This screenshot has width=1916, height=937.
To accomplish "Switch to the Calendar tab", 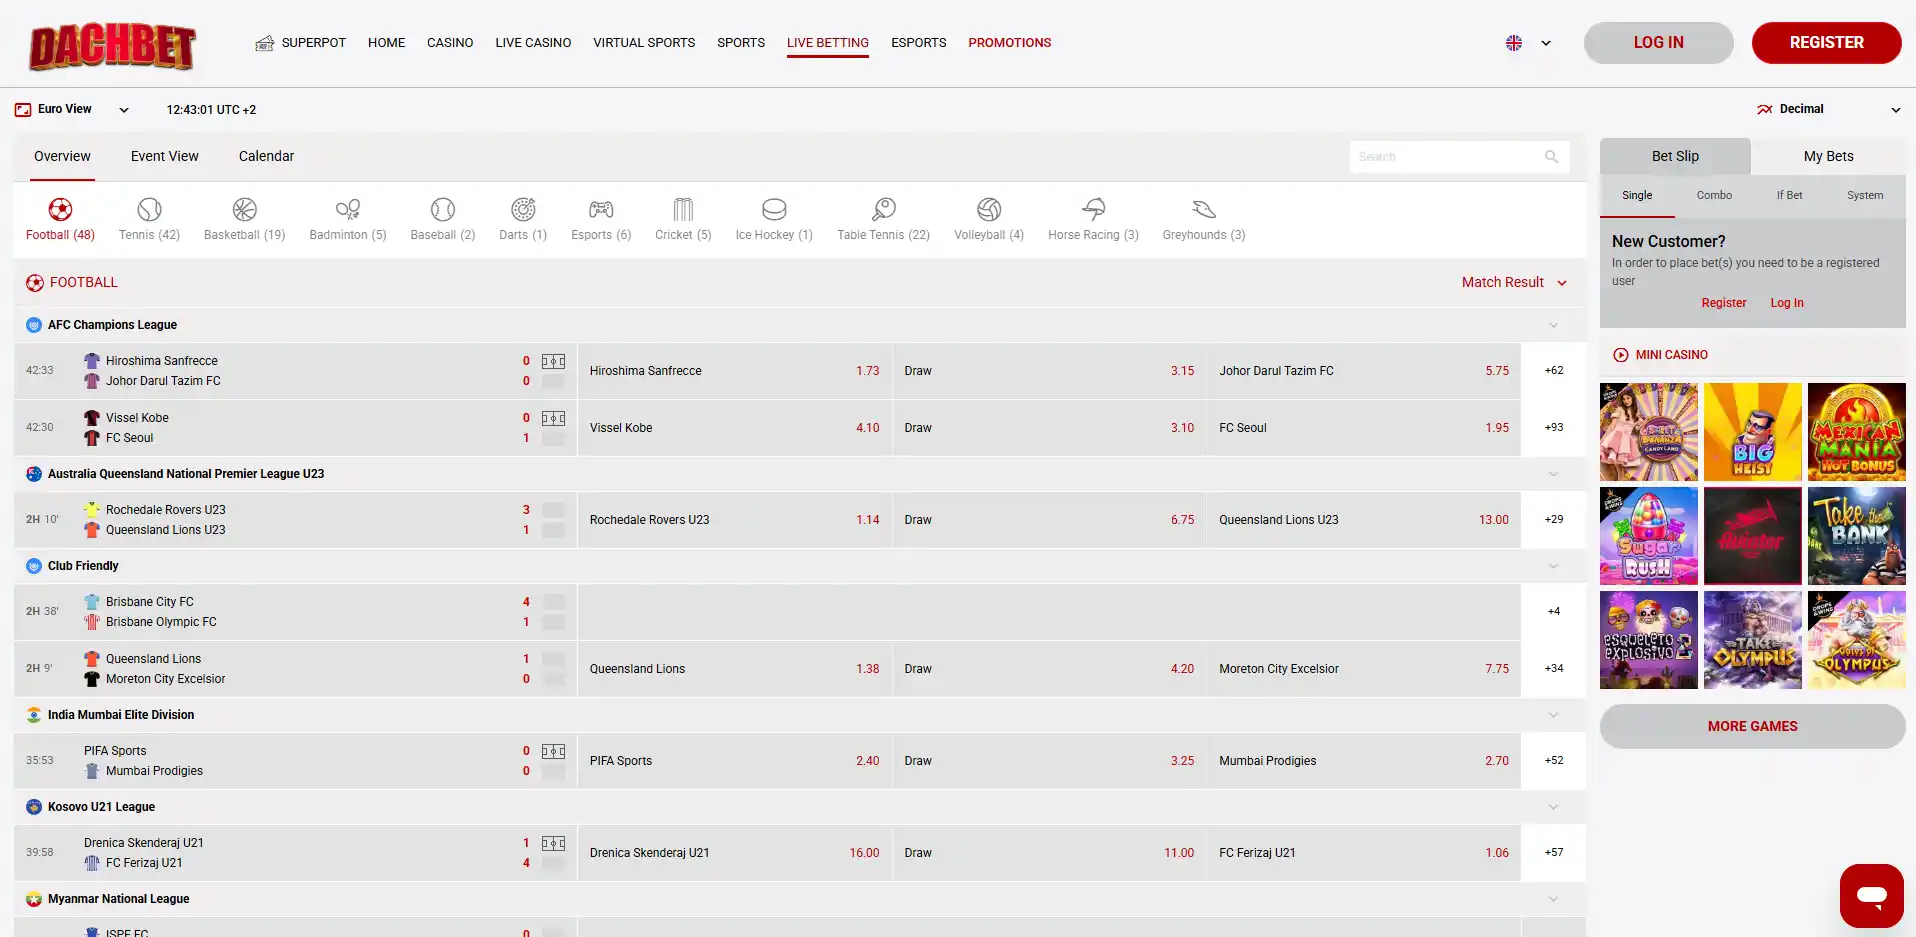I will 266,156.
